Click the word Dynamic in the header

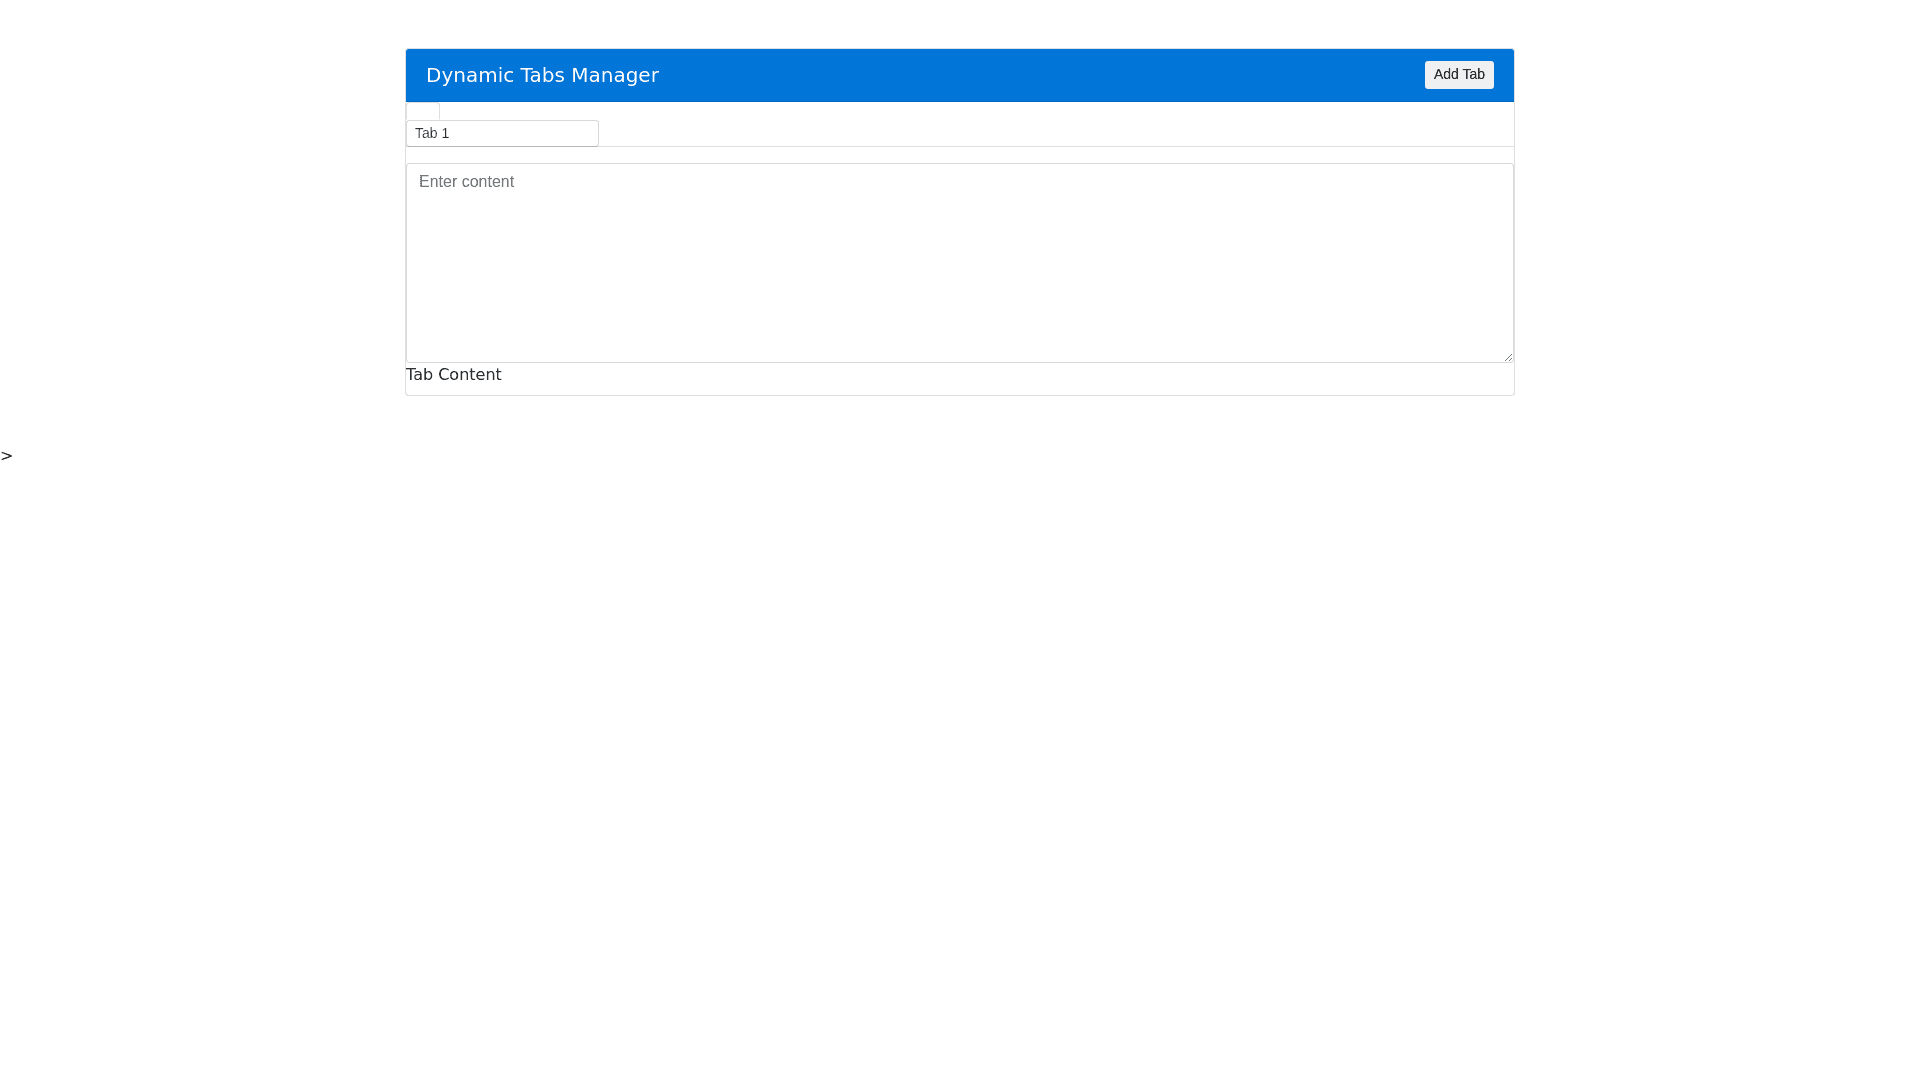pyautogui.click(x=469, y=76)
